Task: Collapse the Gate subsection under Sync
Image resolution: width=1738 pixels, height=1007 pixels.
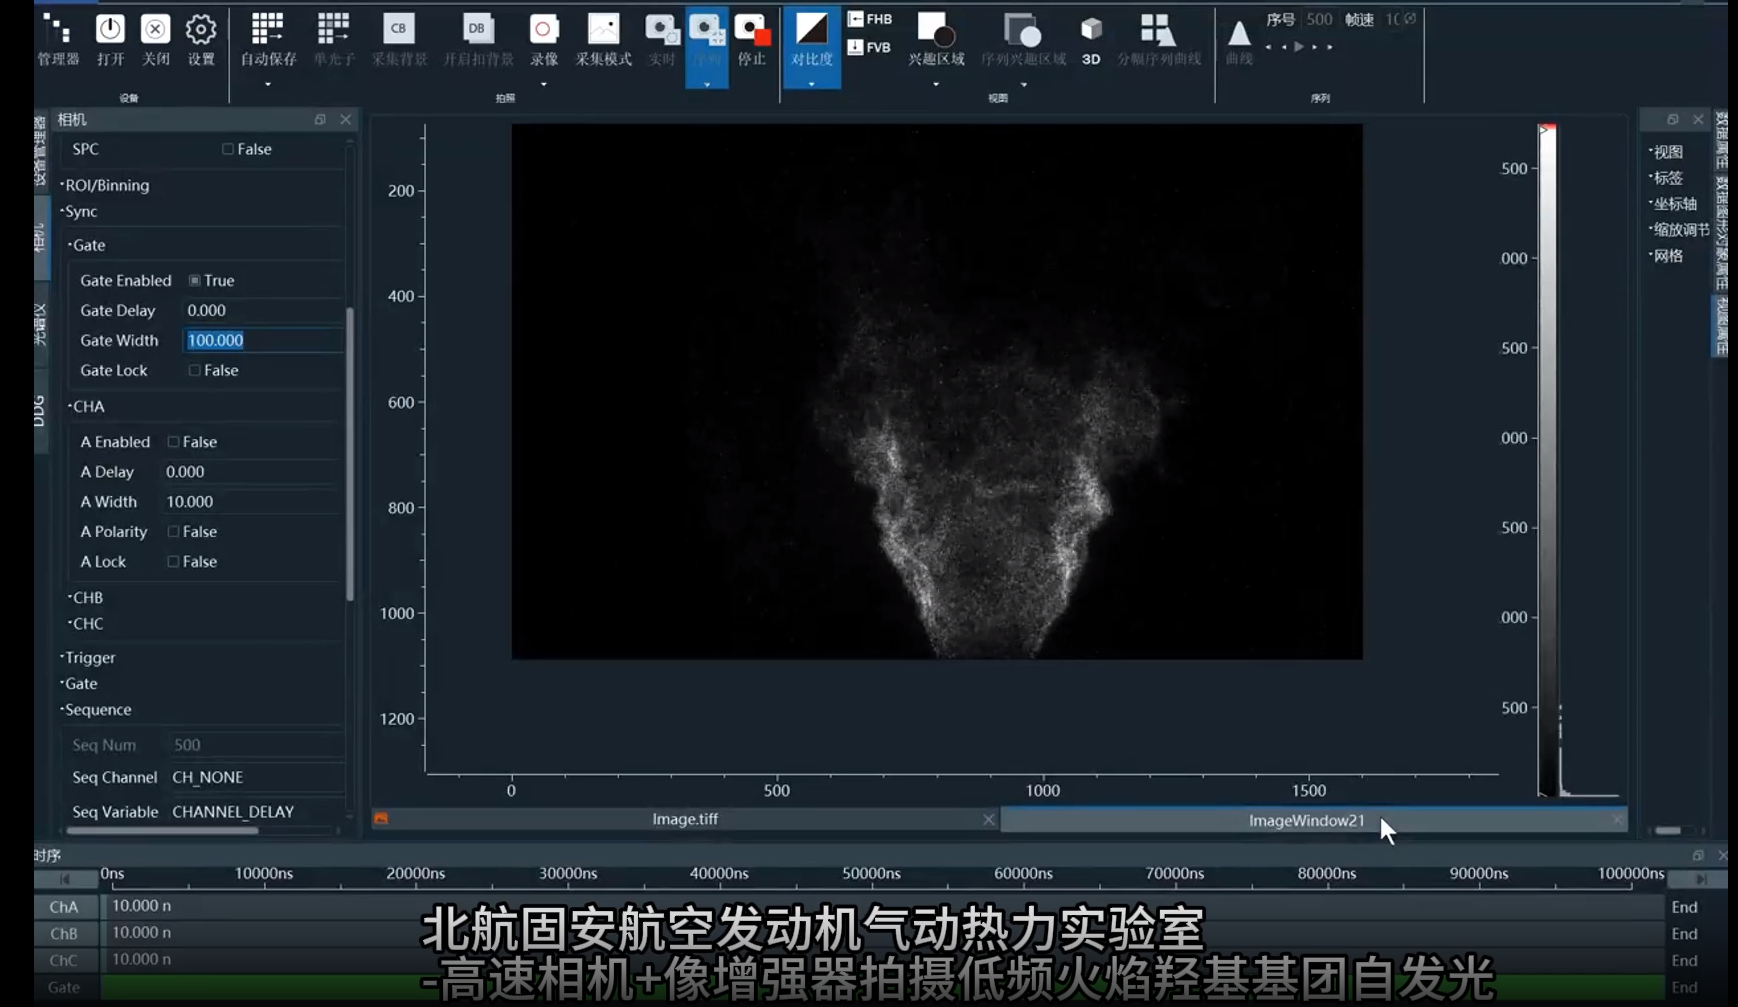Action: [x=87, y=245]
